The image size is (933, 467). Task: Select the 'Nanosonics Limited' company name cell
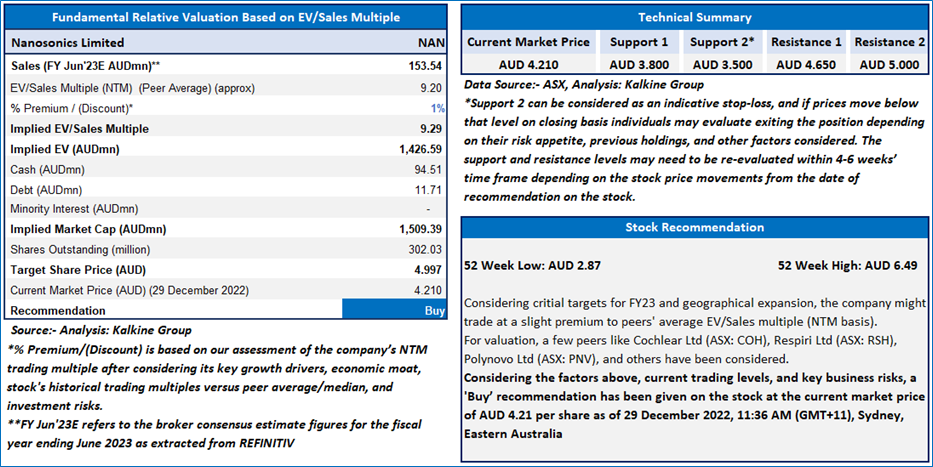point(68,43)
